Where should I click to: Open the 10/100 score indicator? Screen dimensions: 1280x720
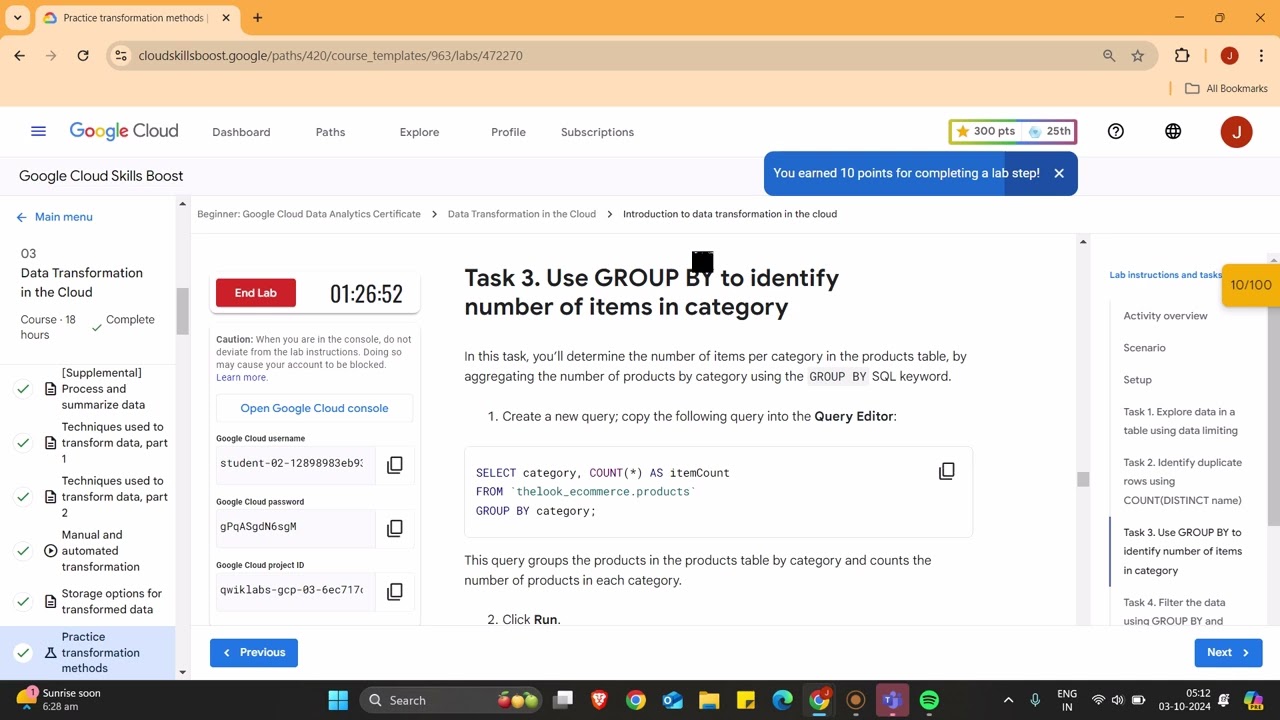click(x=1250, y=285)
